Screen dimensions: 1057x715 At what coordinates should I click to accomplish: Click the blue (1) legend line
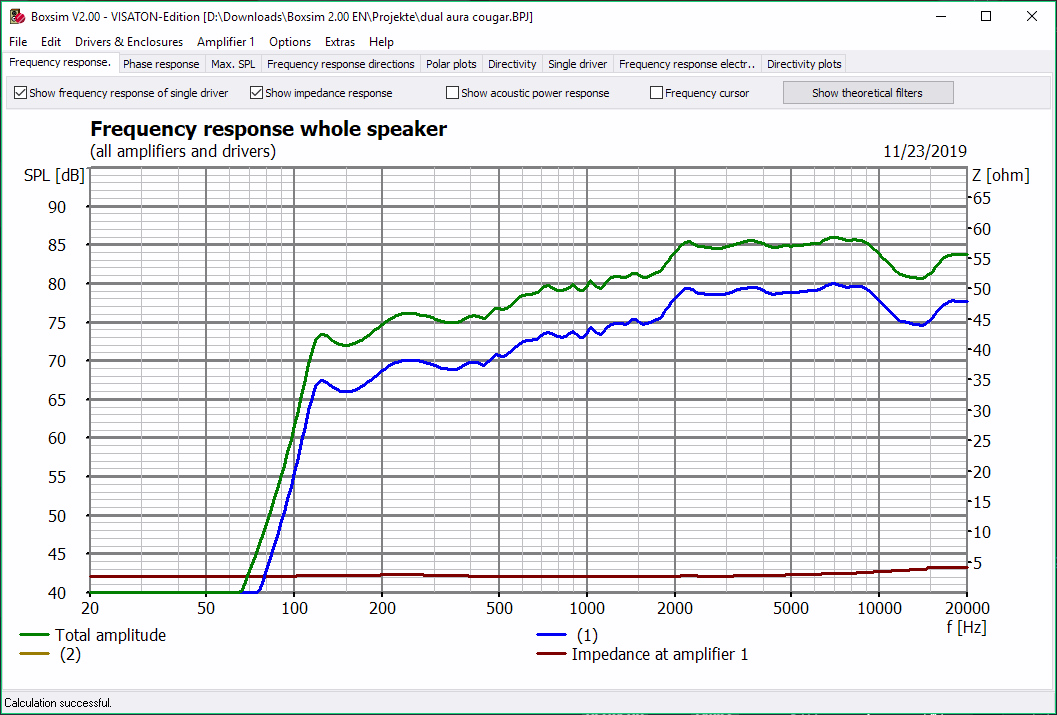[551, 635]
